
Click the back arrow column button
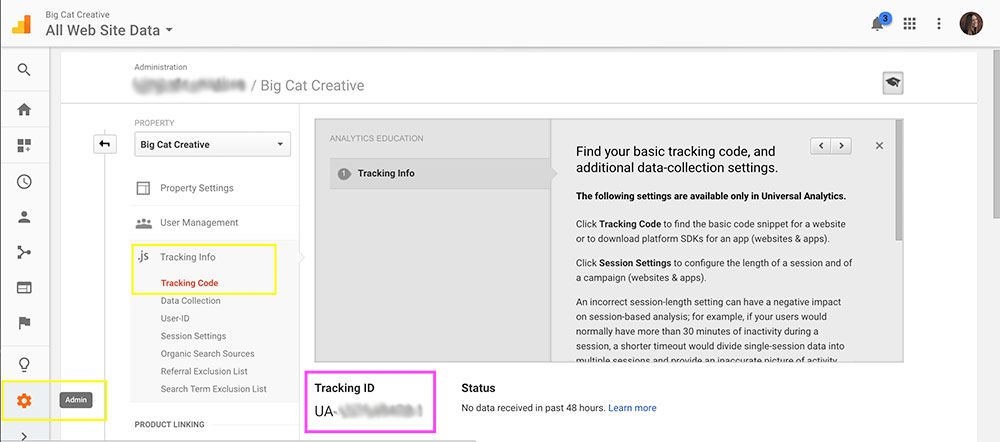pos(104,145)
